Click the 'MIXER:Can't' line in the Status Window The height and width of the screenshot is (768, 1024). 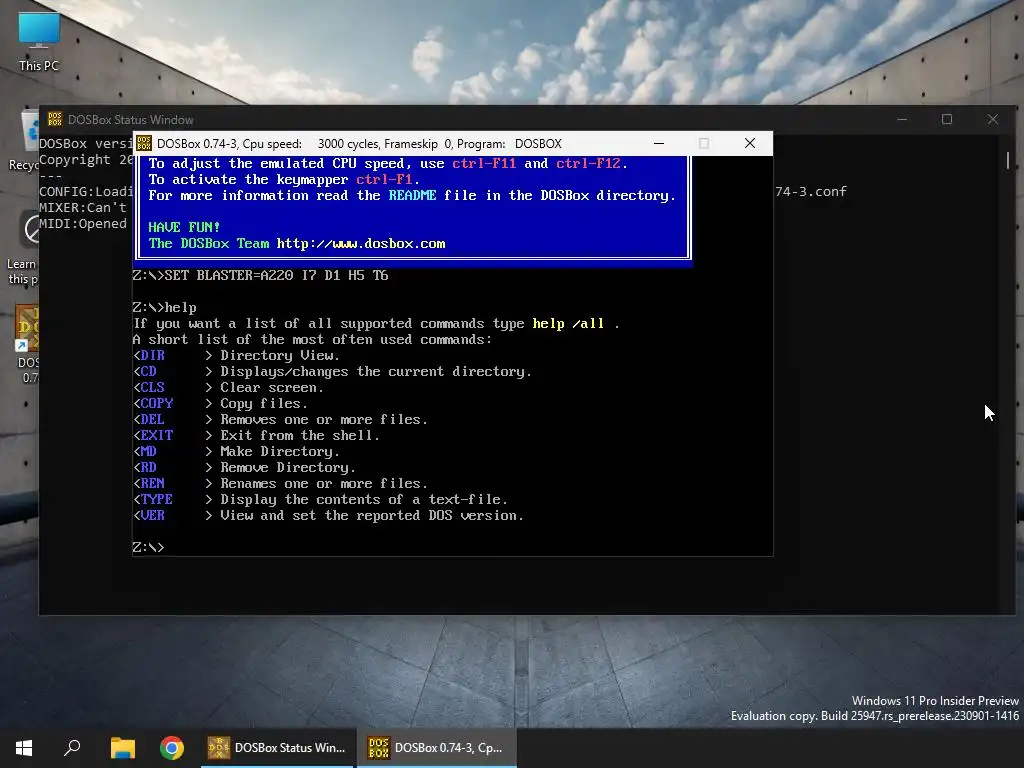tap(83, 208)
